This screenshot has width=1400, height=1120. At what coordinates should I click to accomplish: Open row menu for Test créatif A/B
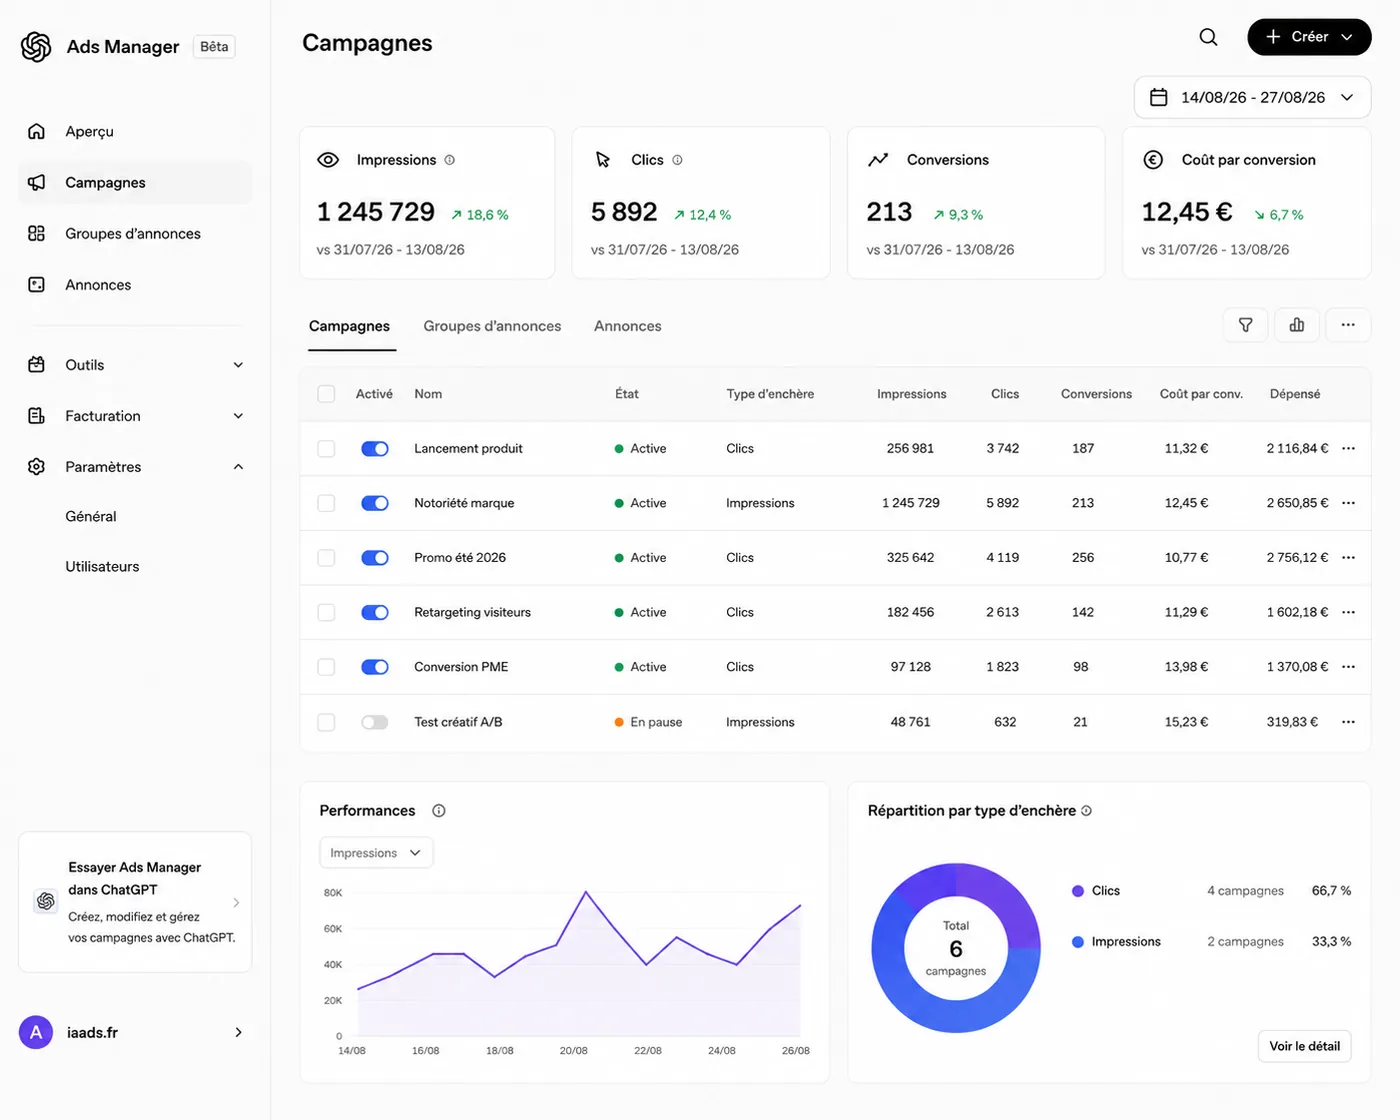coord(1349,722)
